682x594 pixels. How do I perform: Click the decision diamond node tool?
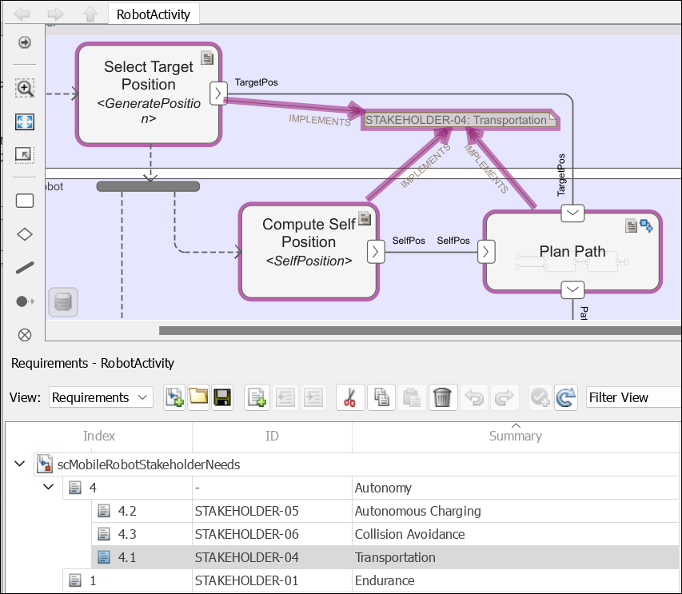pos(25,234)
